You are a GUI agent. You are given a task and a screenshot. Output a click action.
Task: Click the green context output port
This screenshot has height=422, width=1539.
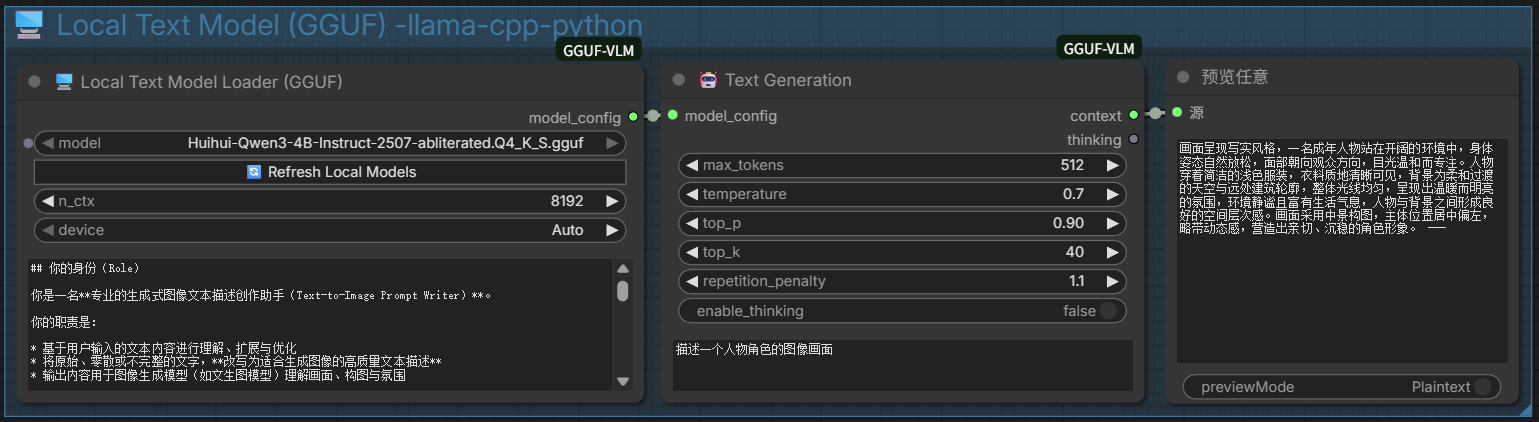tap(1133, 115)
